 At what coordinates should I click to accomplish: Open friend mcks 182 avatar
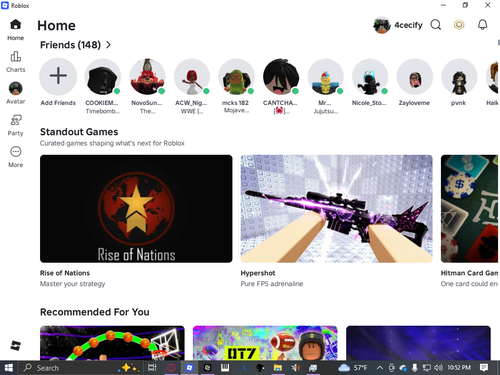pyautogui.click(x=236, y=77)
